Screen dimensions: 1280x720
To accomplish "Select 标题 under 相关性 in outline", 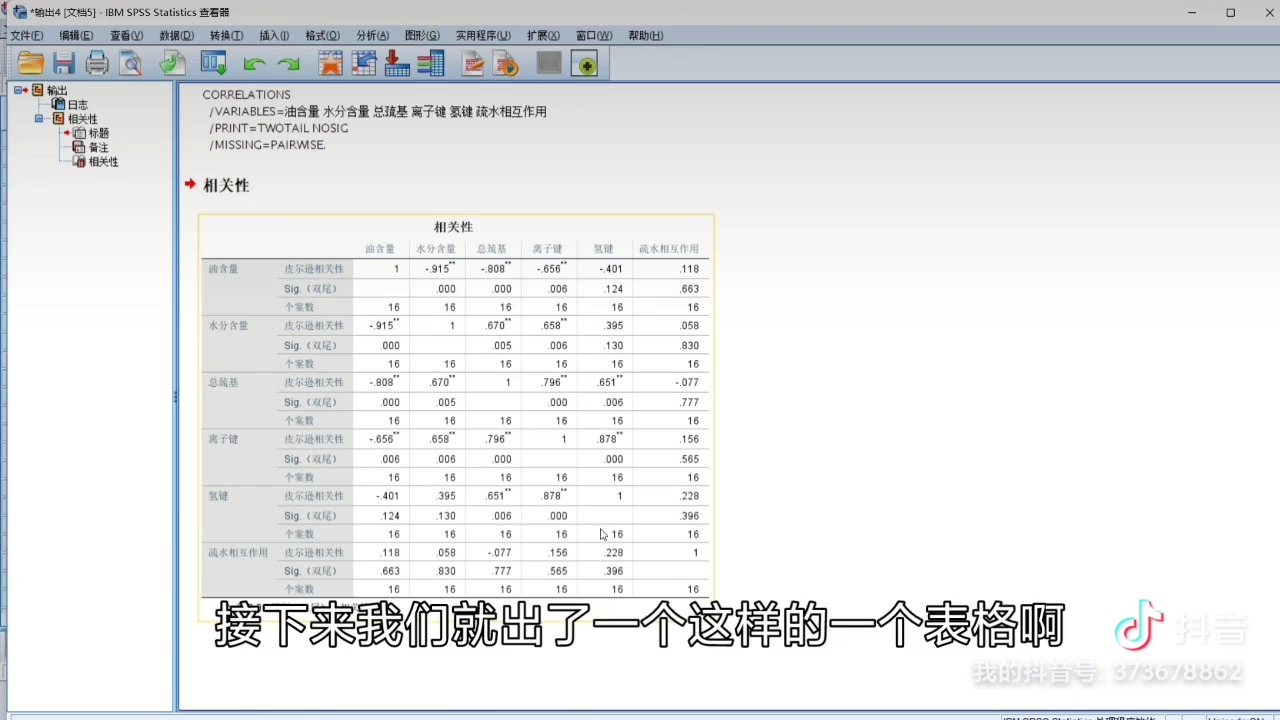I will (x=99, y=132).
